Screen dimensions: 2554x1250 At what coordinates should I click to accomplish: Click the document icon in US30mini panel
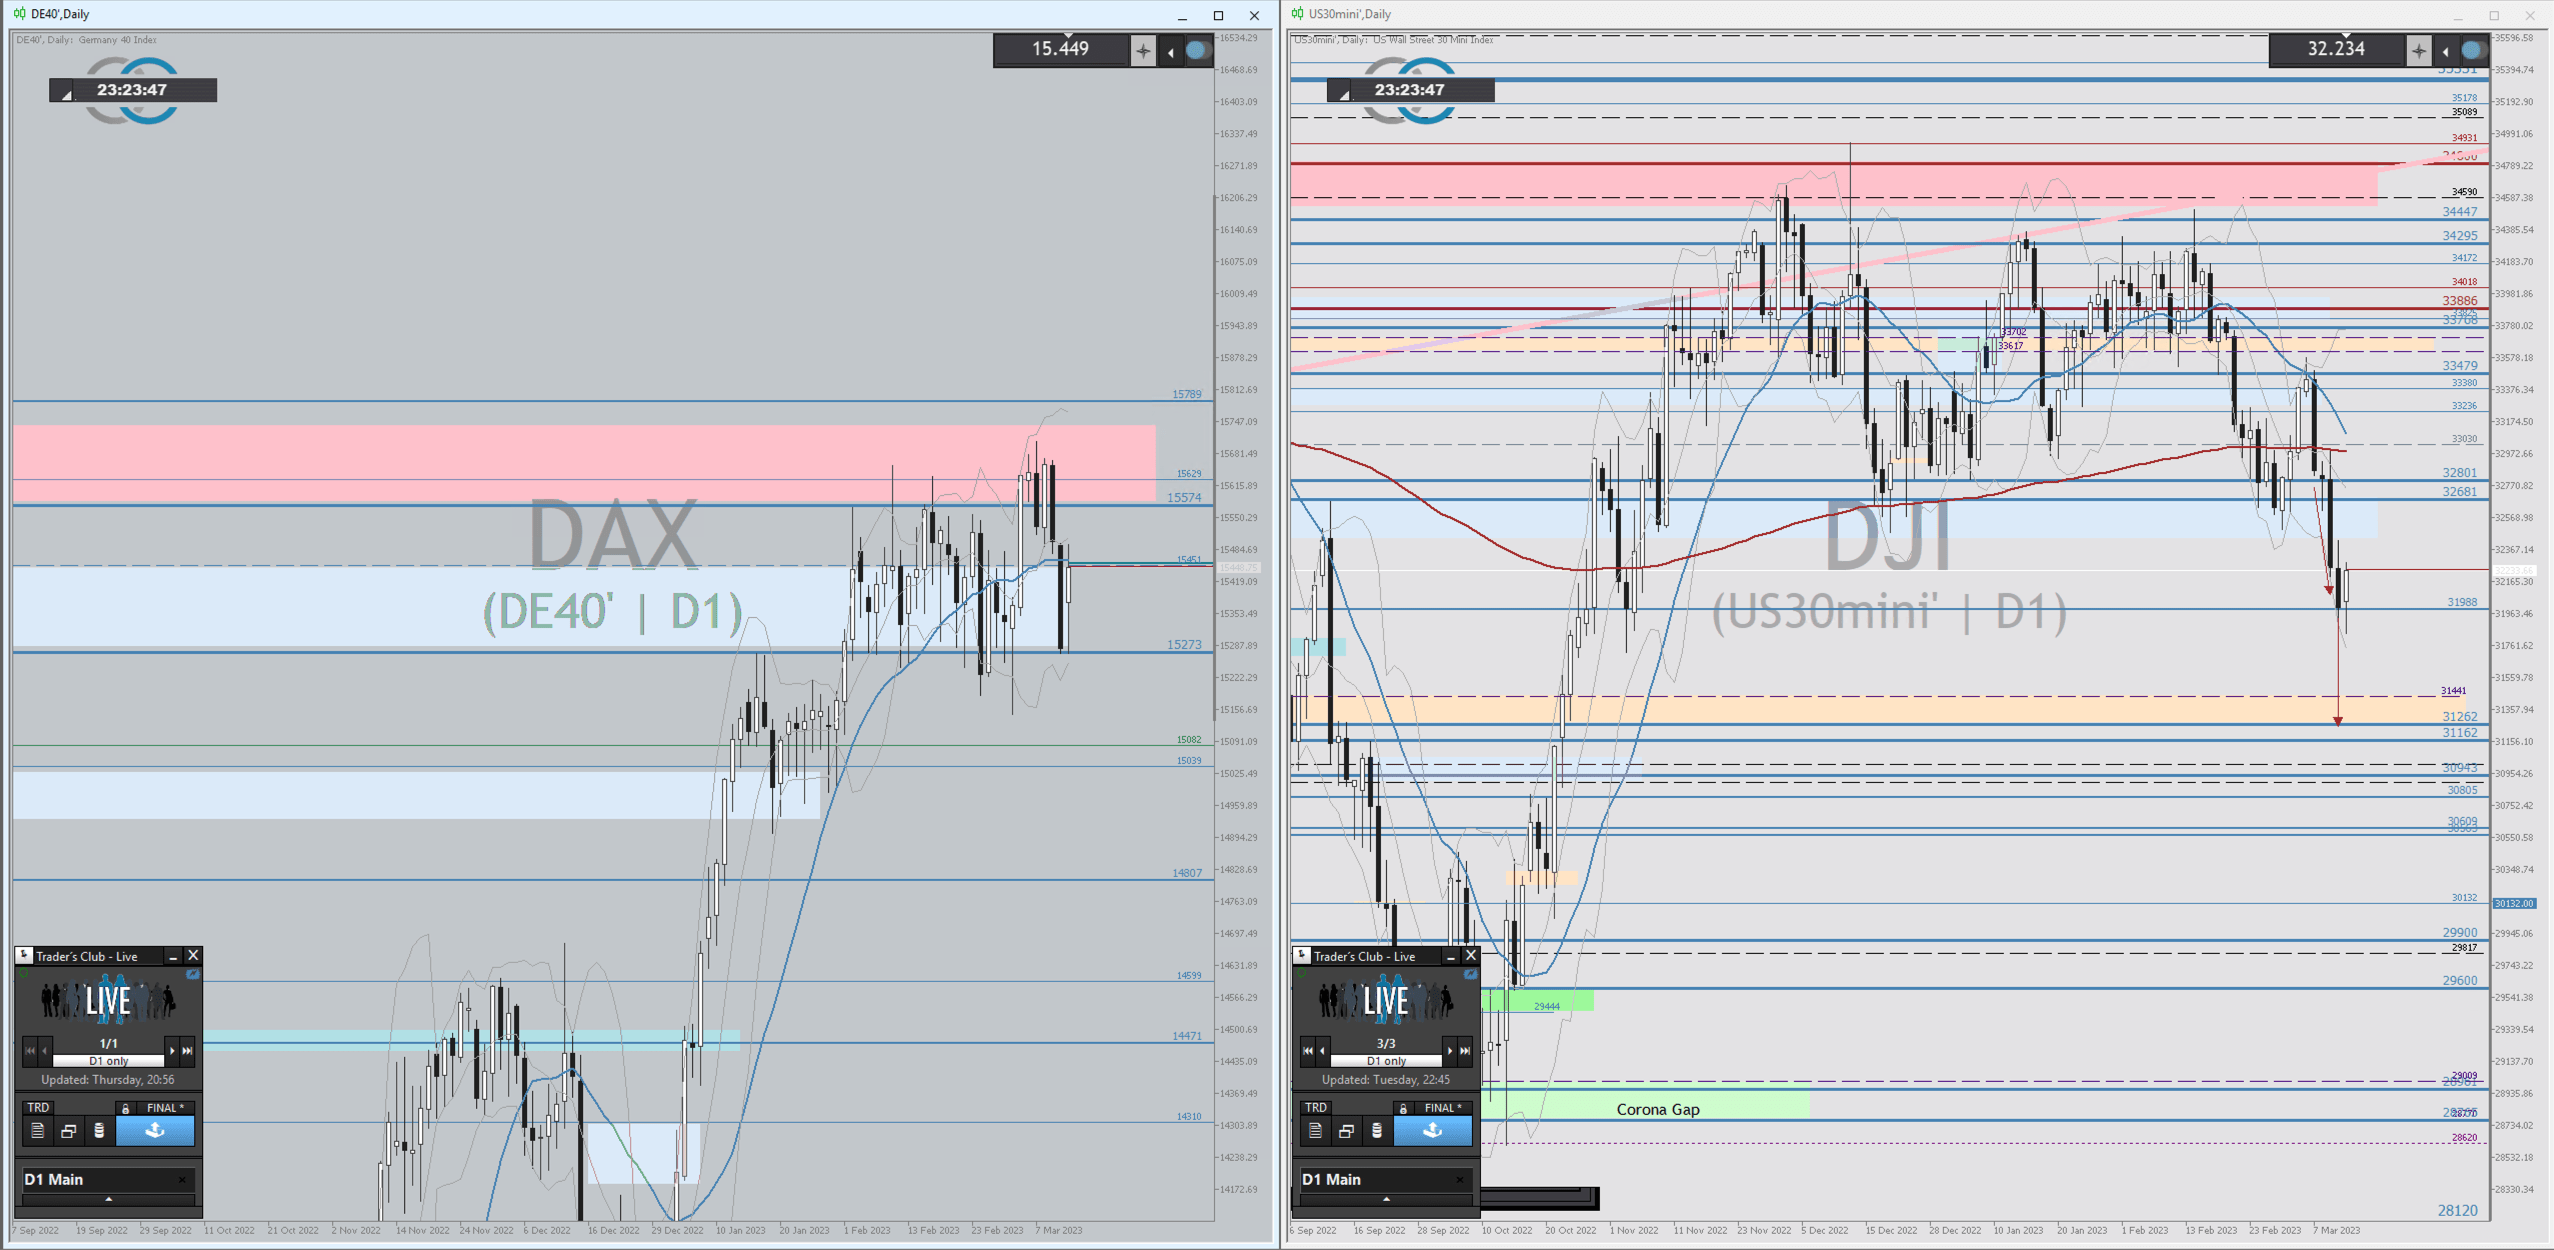pyautogui.click(x=1316, y=1131)
